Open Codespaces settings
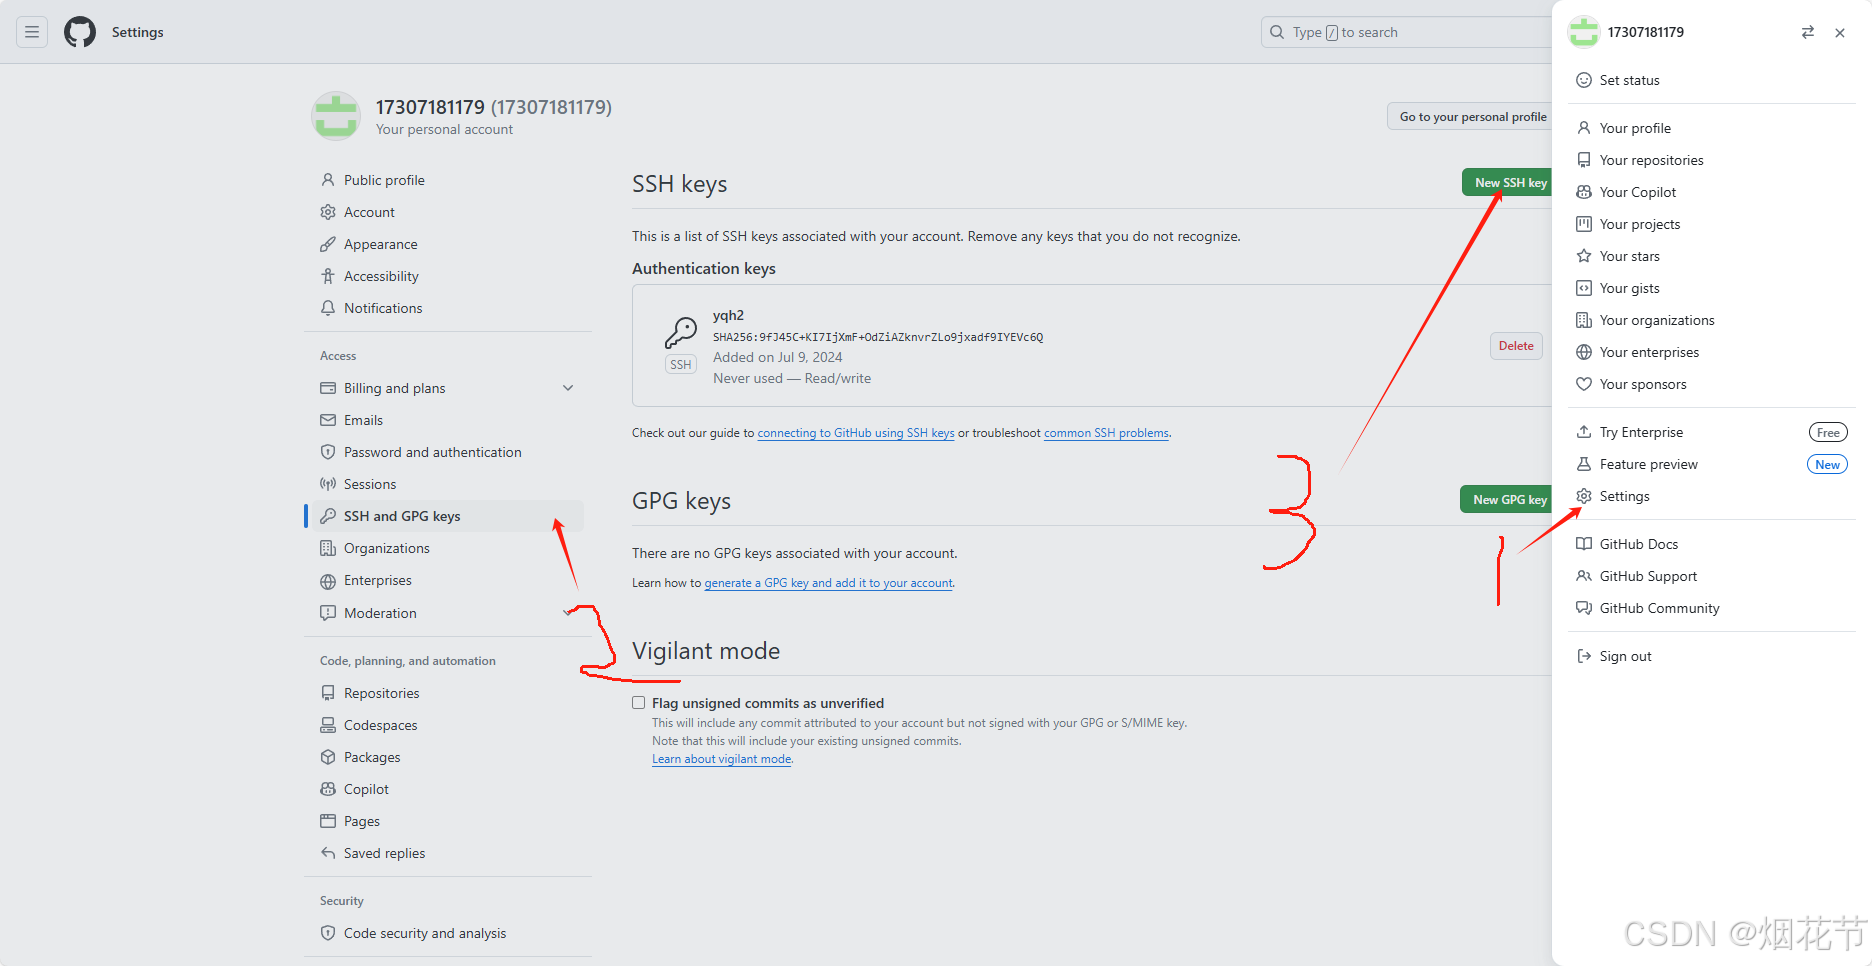Screen dimensions: 1872x966 pos(448,725)
